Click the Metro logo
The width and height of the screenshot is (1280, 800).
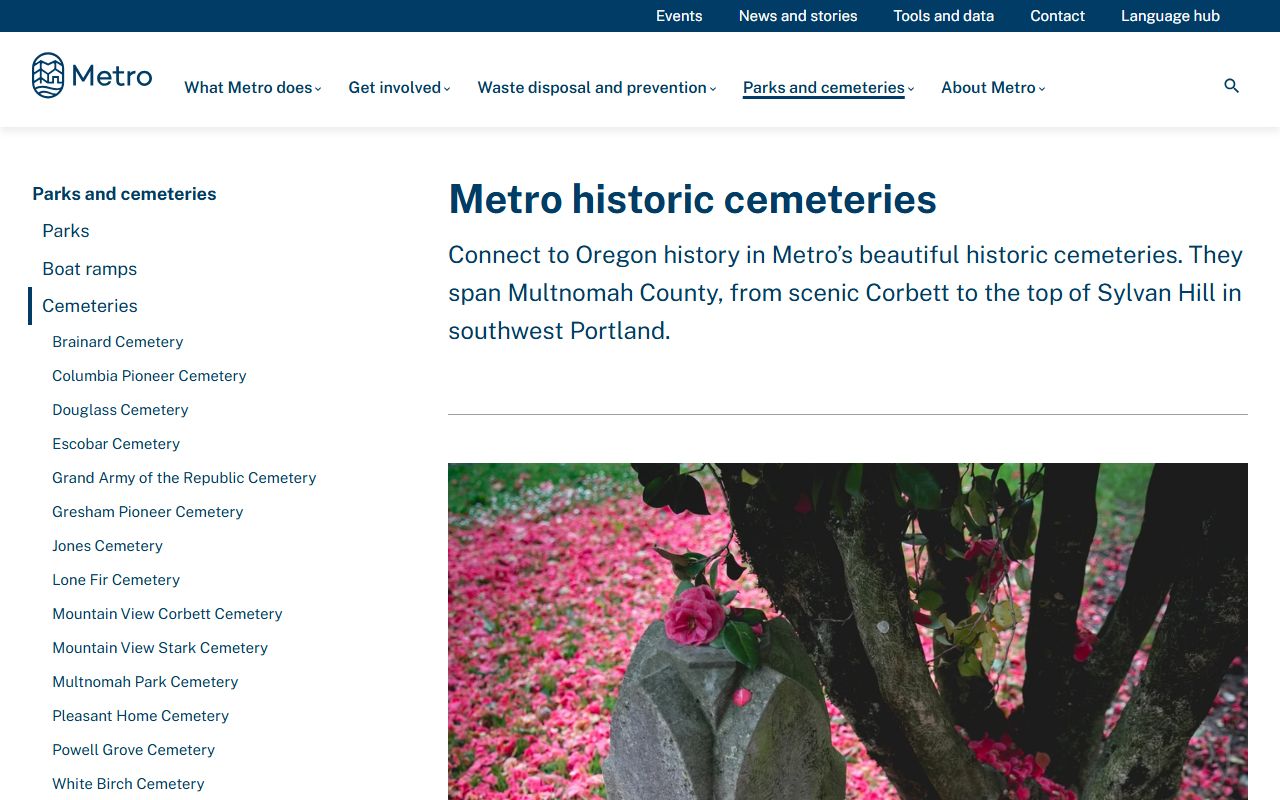tap(92, 76)
